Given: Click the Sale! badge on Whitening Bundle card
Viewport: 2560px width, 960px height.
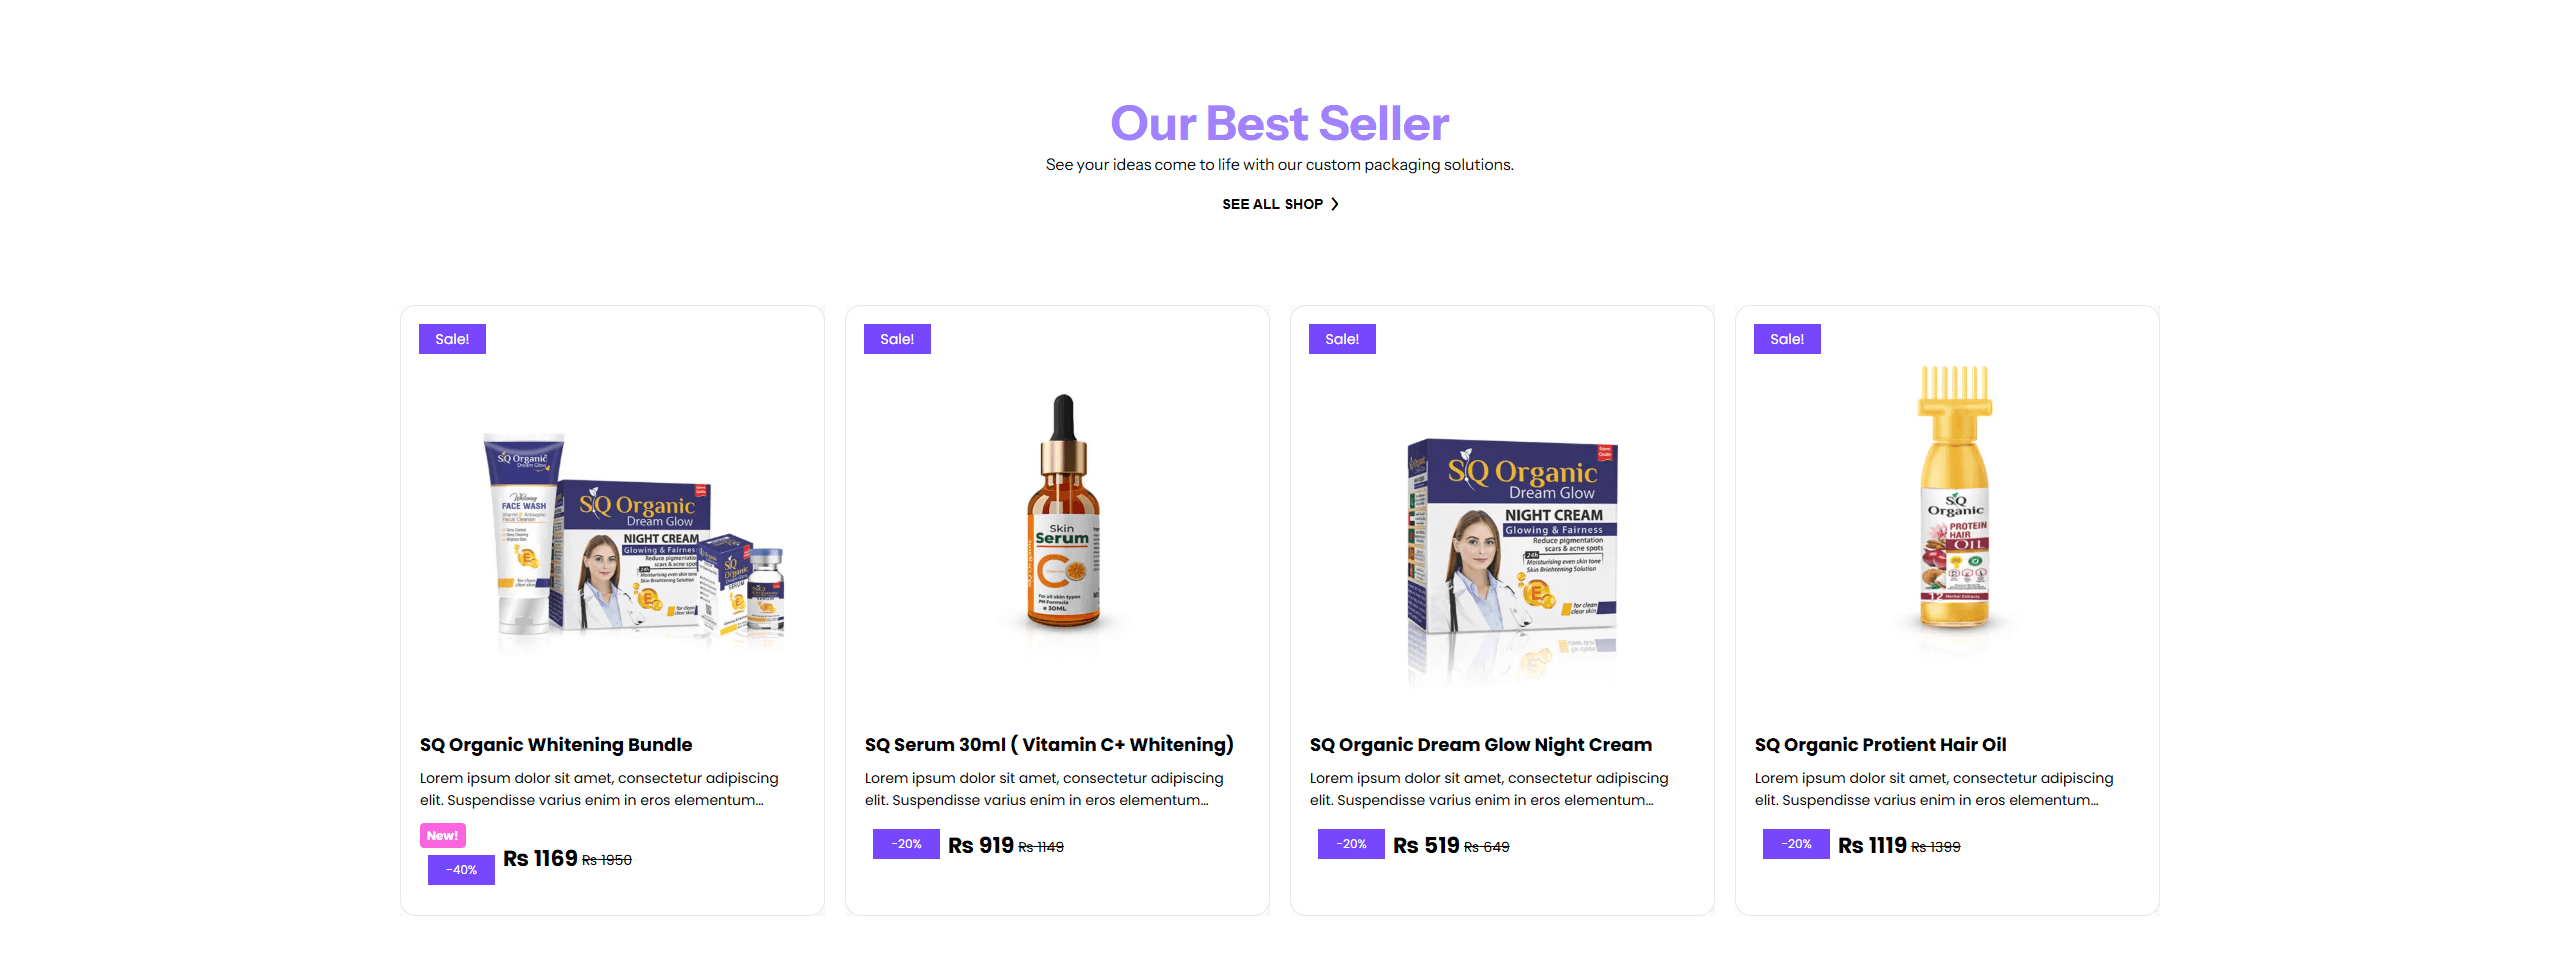Looking at the screenshot, I should (x=452, y=339).
